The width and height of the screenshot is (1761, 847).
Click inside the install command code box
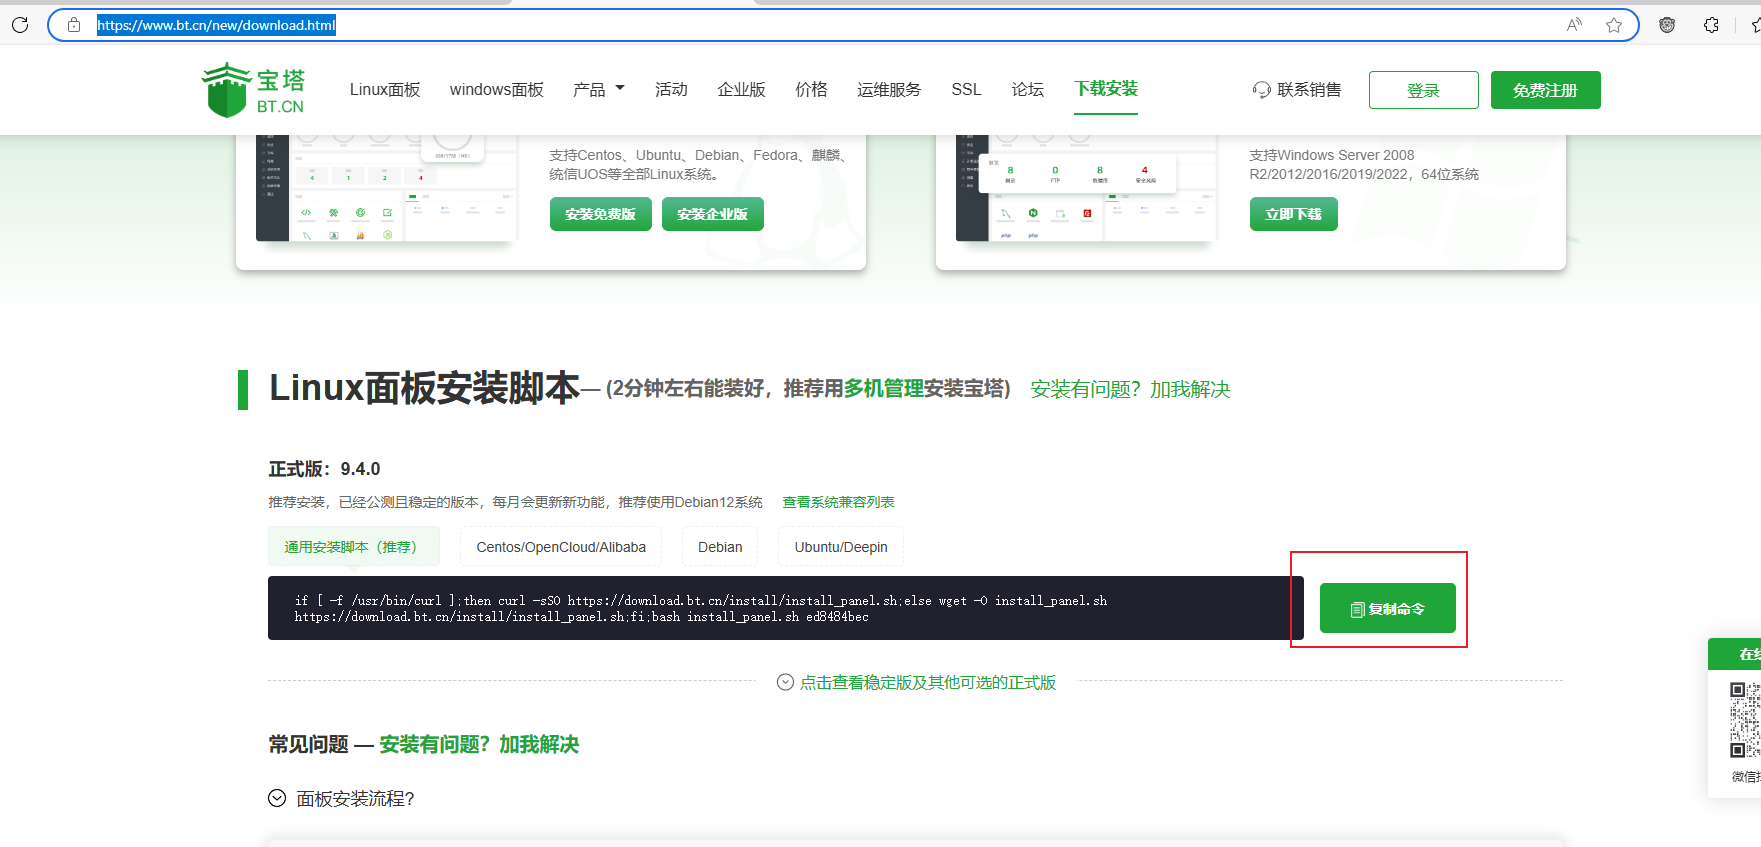pyautogui.click(x=785, y=608)
